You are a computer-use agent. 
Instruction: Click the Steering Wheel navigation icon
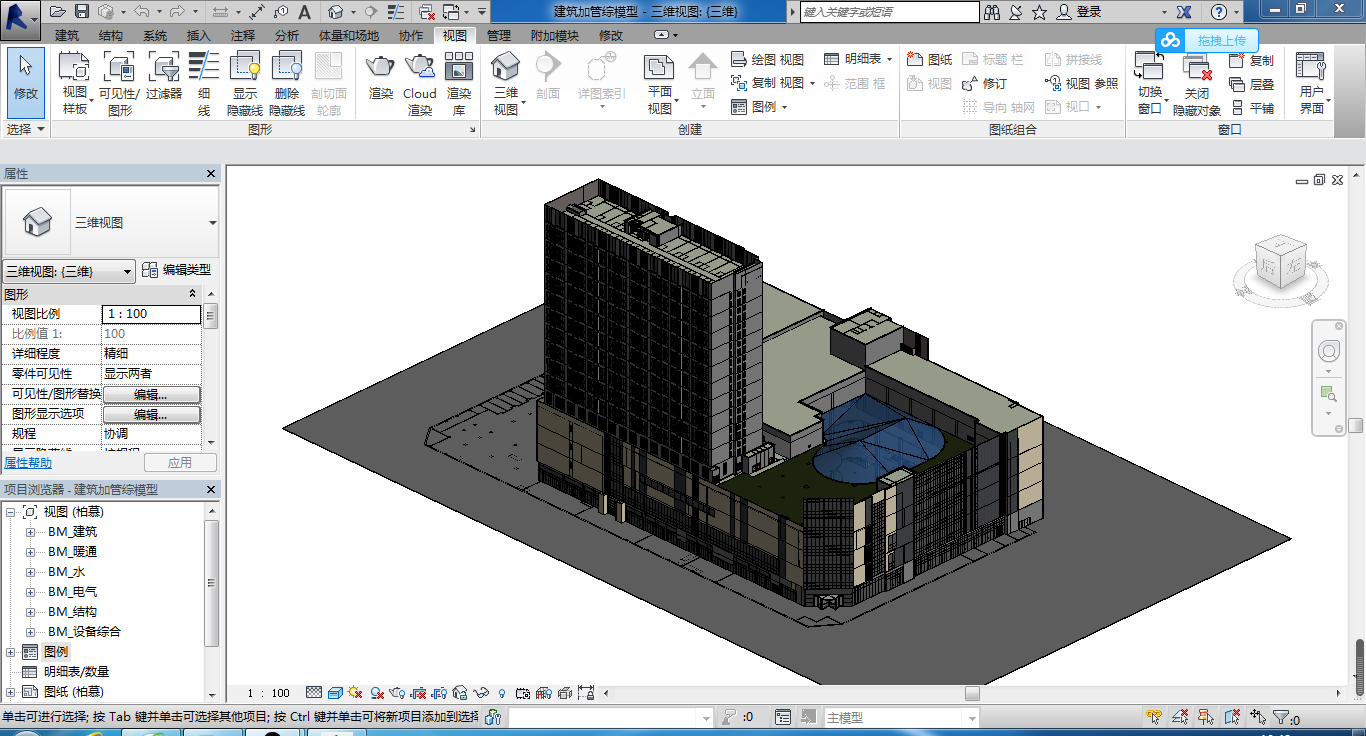(x=1329, y=351)
